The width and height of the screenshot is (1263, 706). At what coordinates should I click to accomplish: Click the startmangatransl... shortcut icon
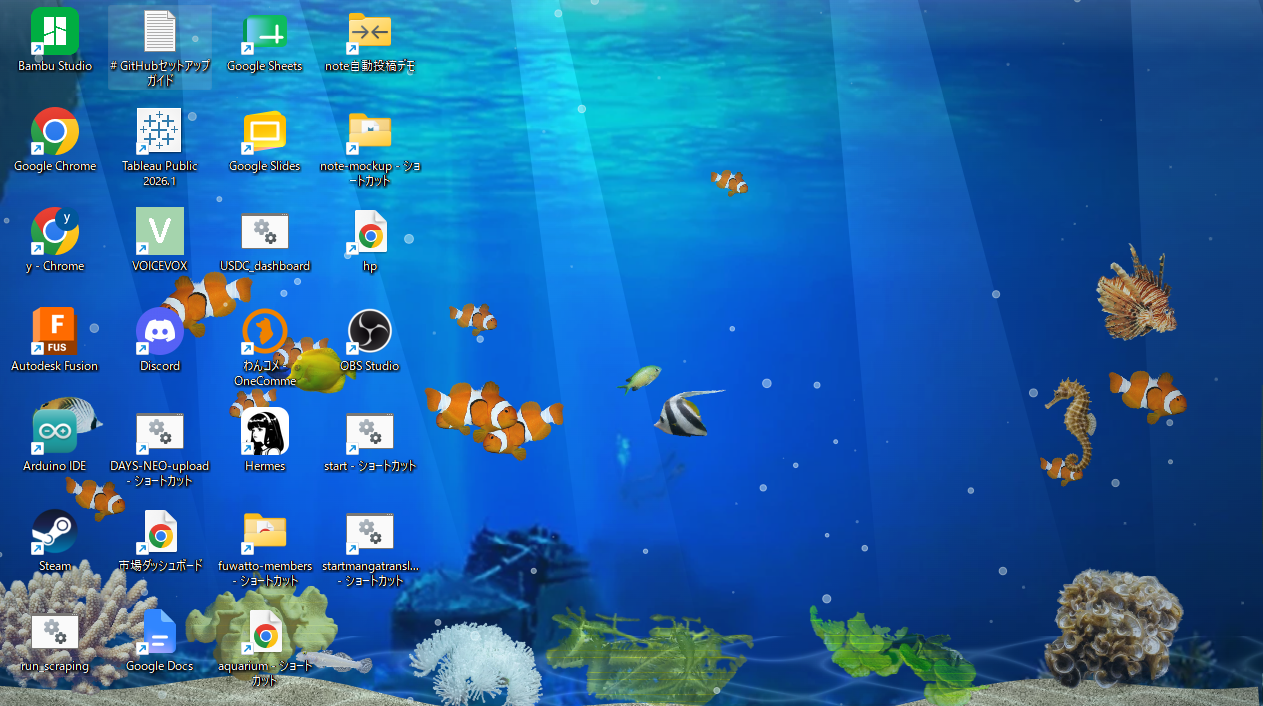pyautogui.click(x=370, y=532)
